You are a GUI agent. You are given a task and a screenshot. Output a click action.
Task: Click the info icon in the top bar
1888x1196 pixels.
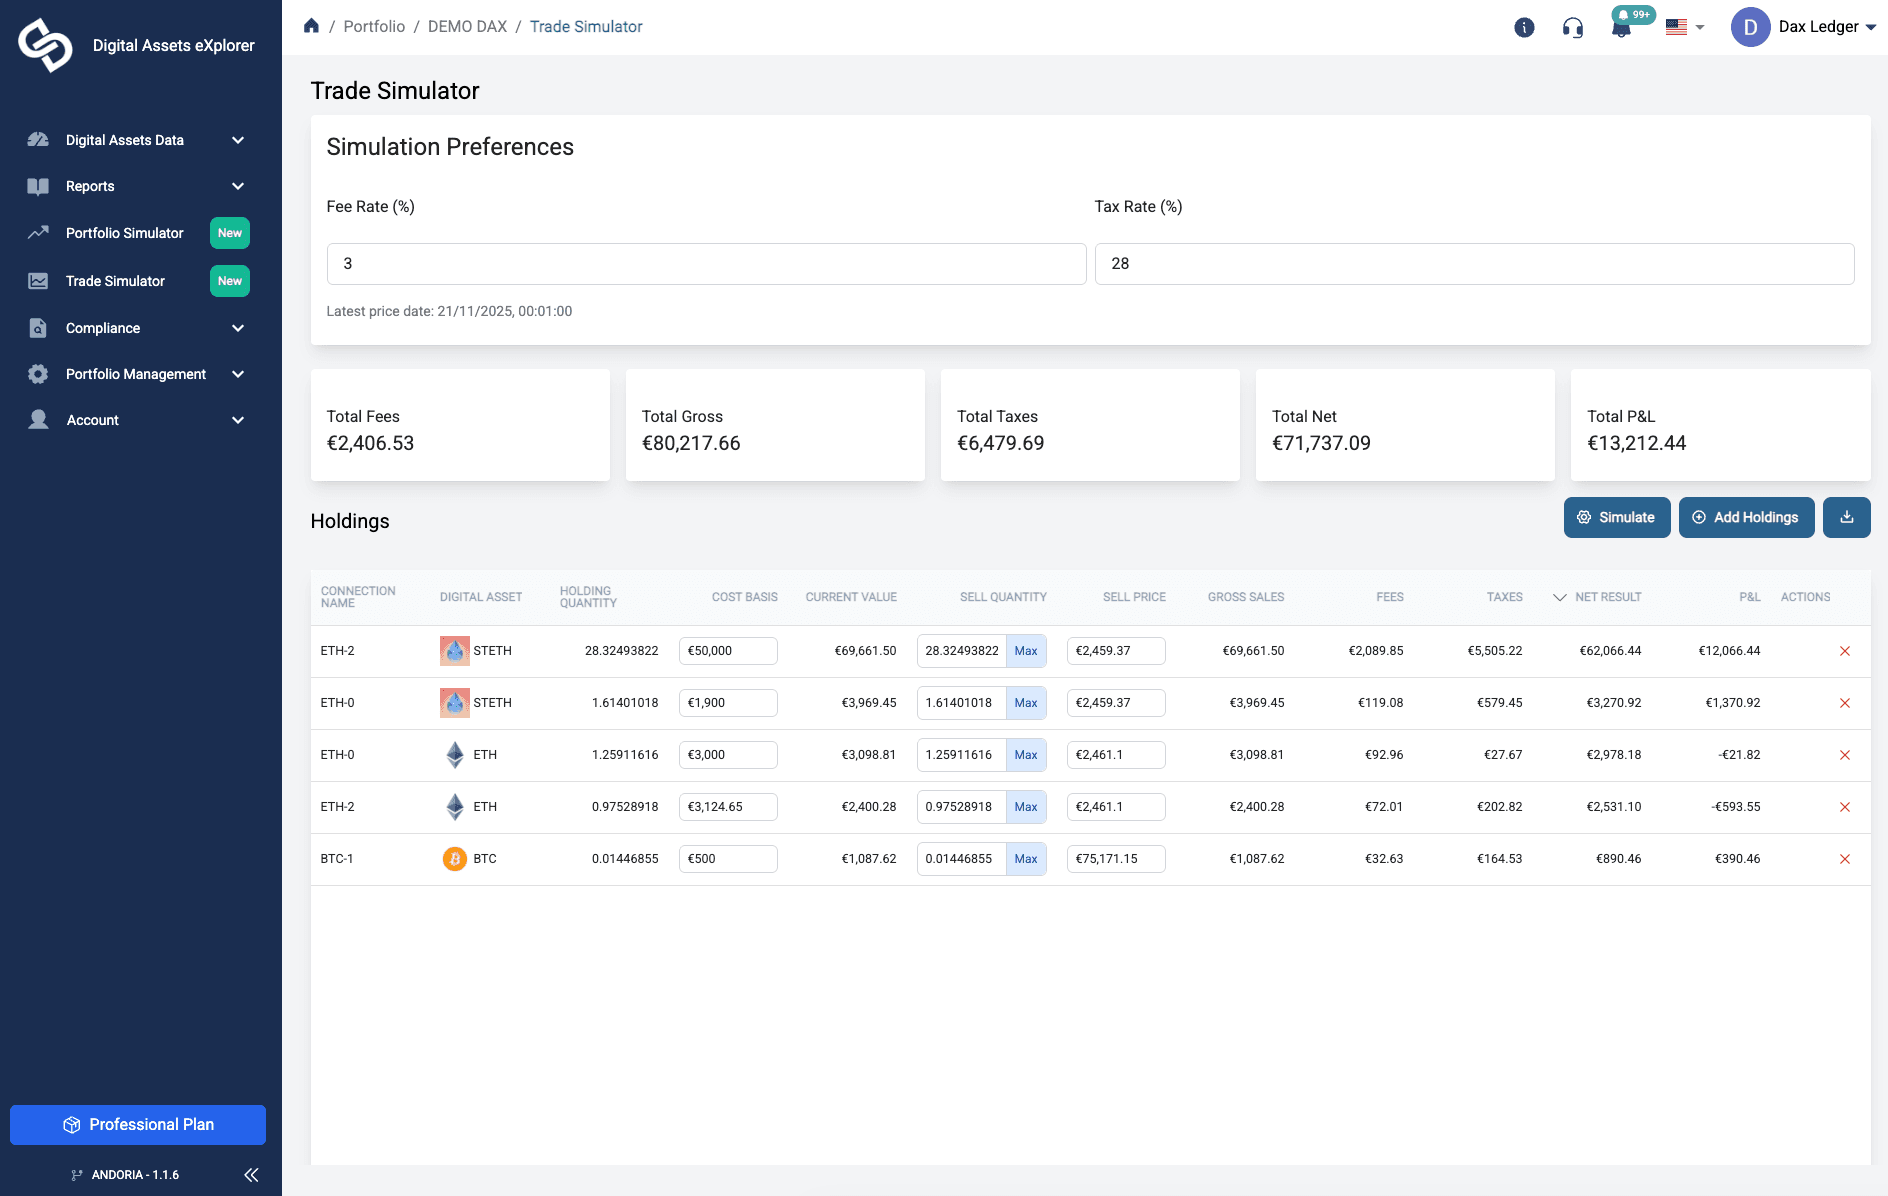1524,28
